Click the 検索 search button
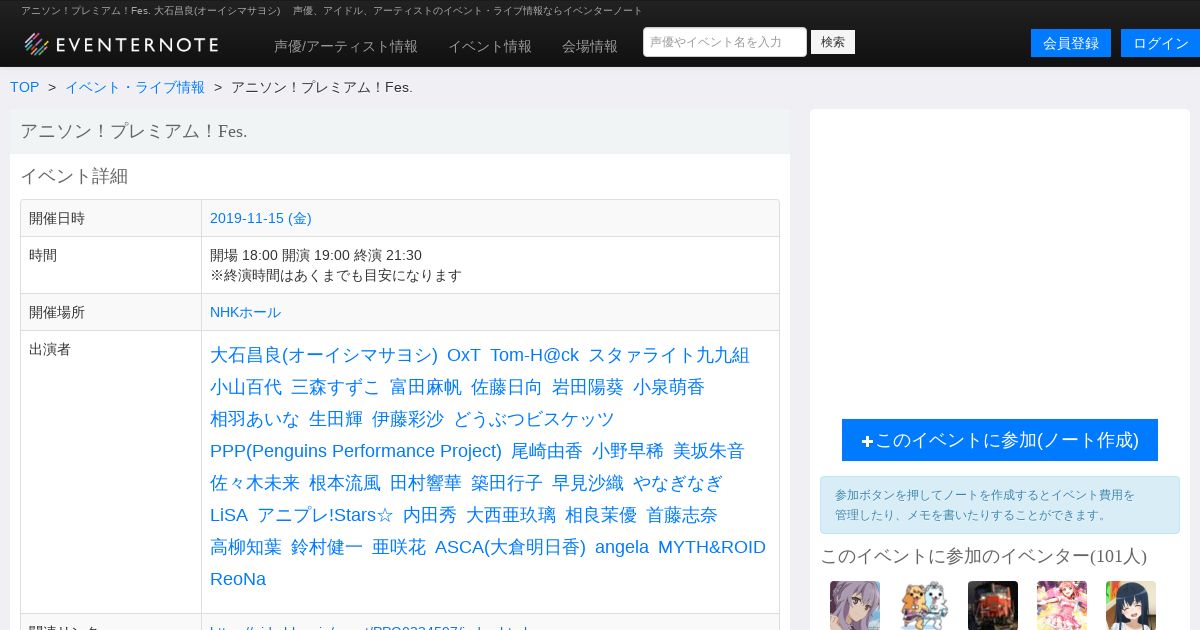The height and width of the screenshot is (630, 1200). [833, 42]
